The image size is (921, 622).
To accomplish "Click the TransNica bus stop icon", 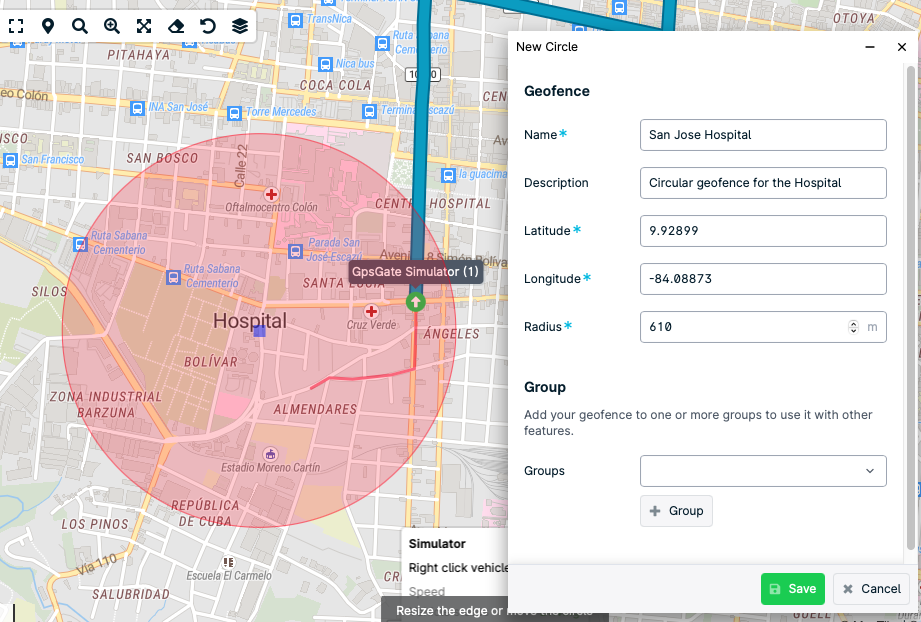I will click(295, 21).
